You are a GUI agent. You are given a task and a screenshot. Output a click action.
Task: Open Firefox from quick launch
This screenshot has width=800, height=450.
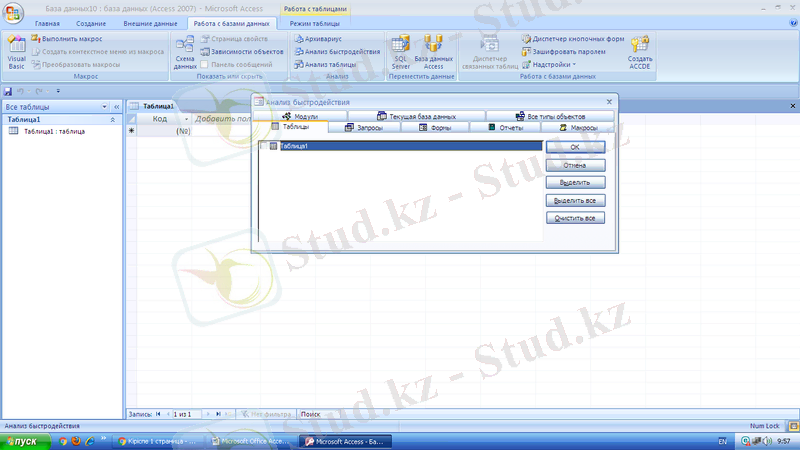click(76, 441)
